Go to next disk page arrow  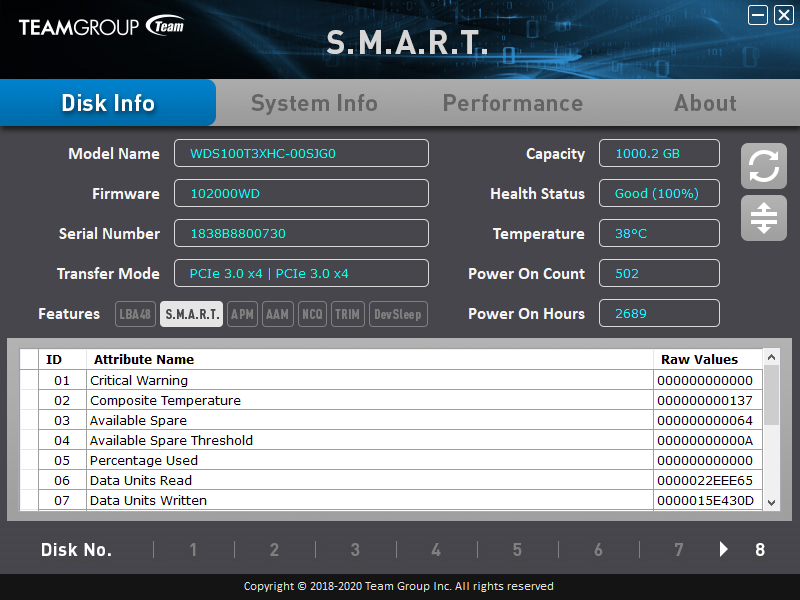click(x=723, y=549)
